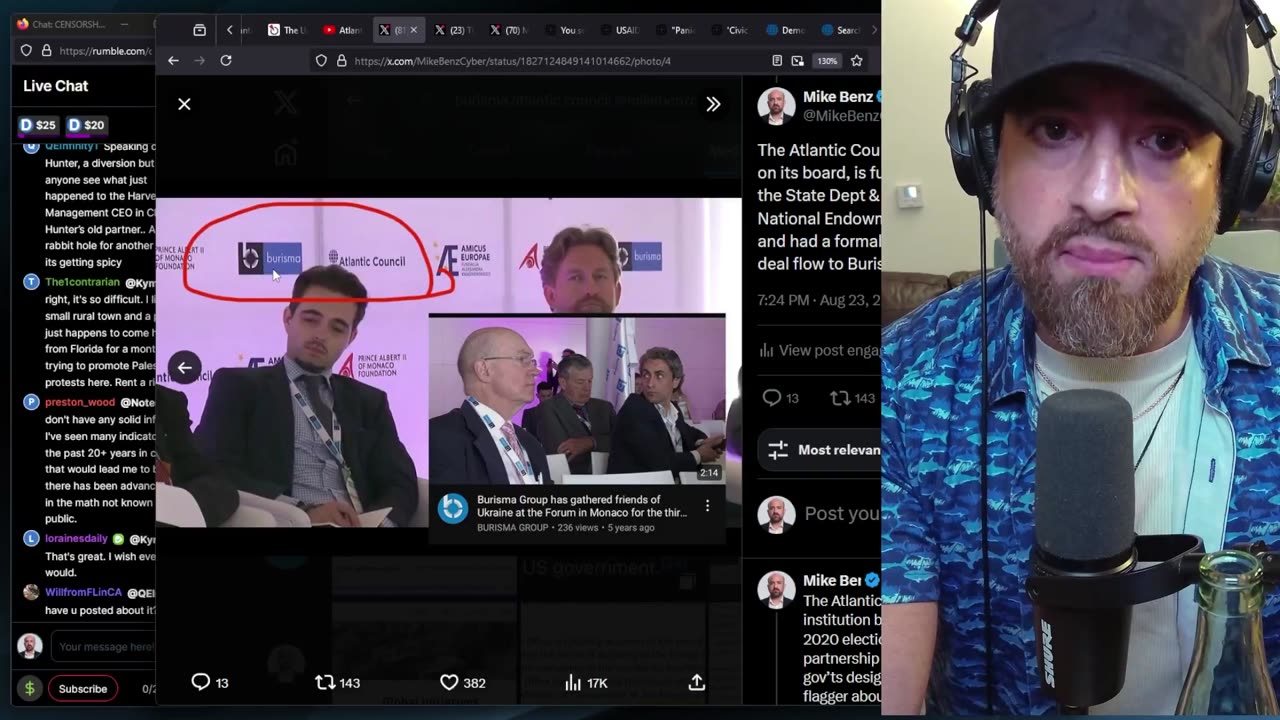Bookmark this page with the star icon

click(857, 61)
